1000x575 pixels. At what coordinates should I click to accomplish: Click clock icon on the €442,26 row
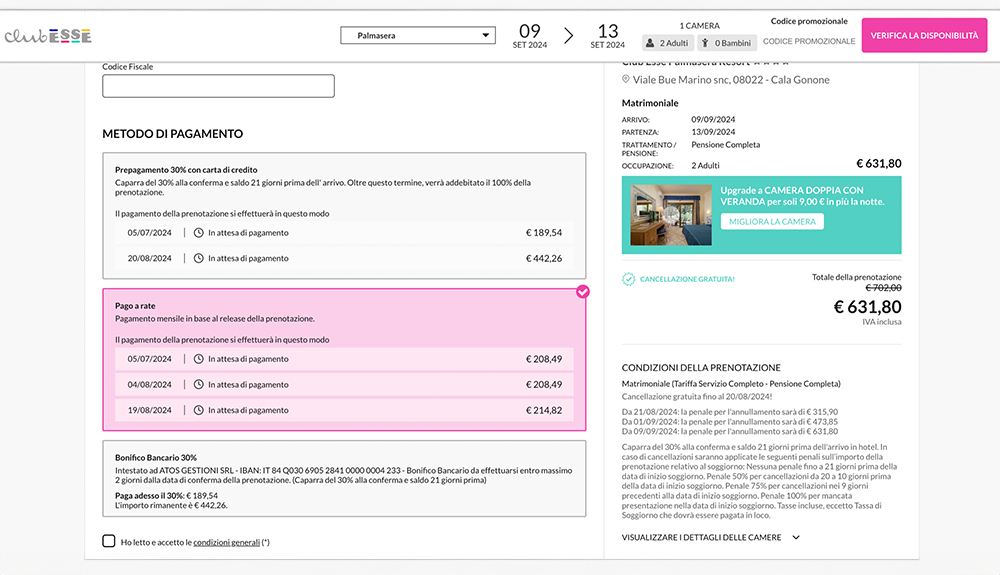coord(198,258)
